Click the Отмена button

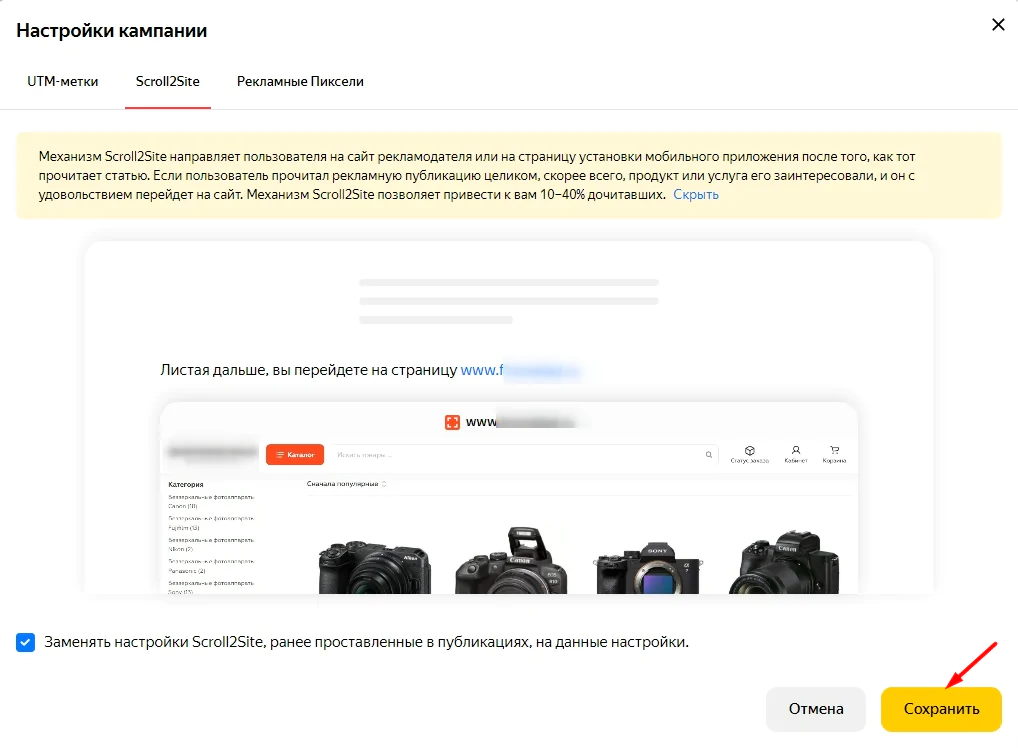(815, 709)
